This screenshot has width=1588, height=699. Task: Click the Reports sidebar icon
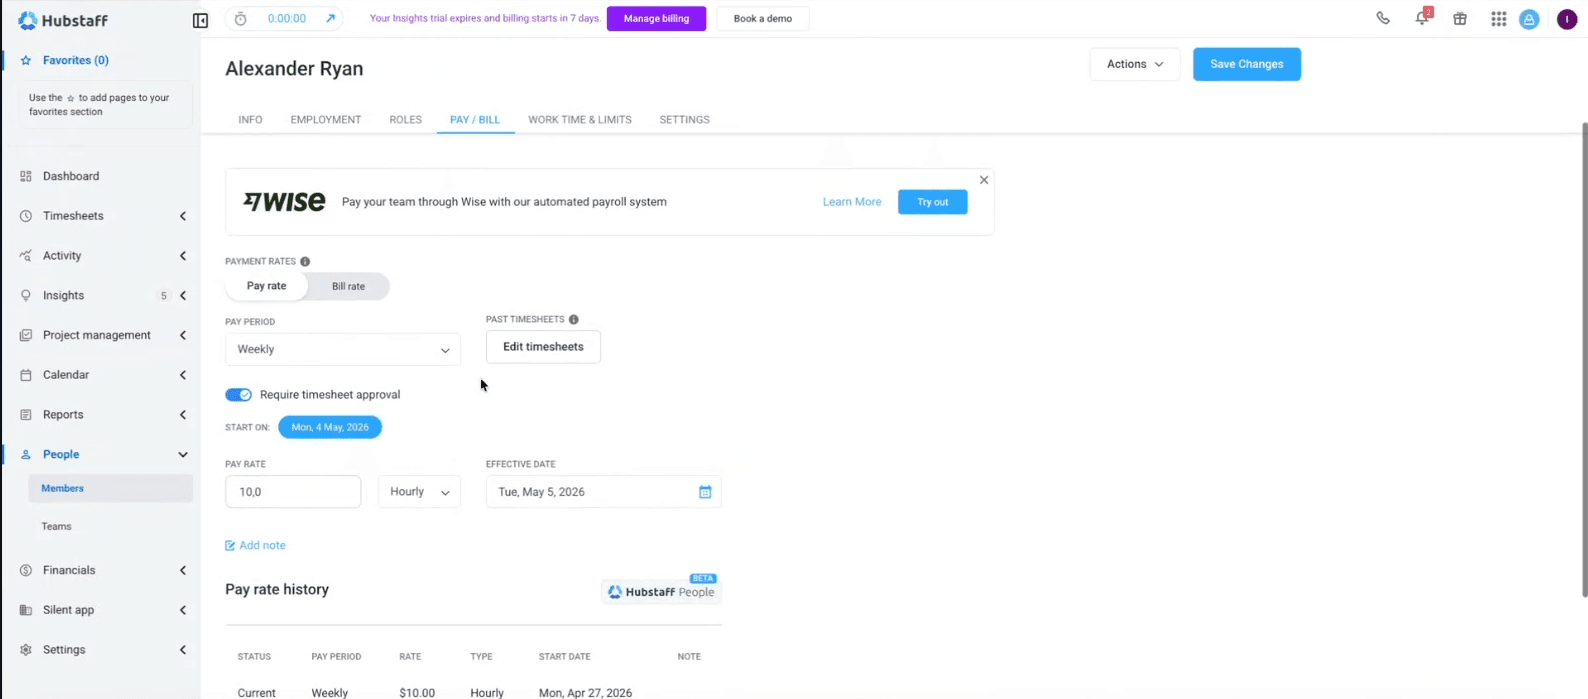(26, 415)
